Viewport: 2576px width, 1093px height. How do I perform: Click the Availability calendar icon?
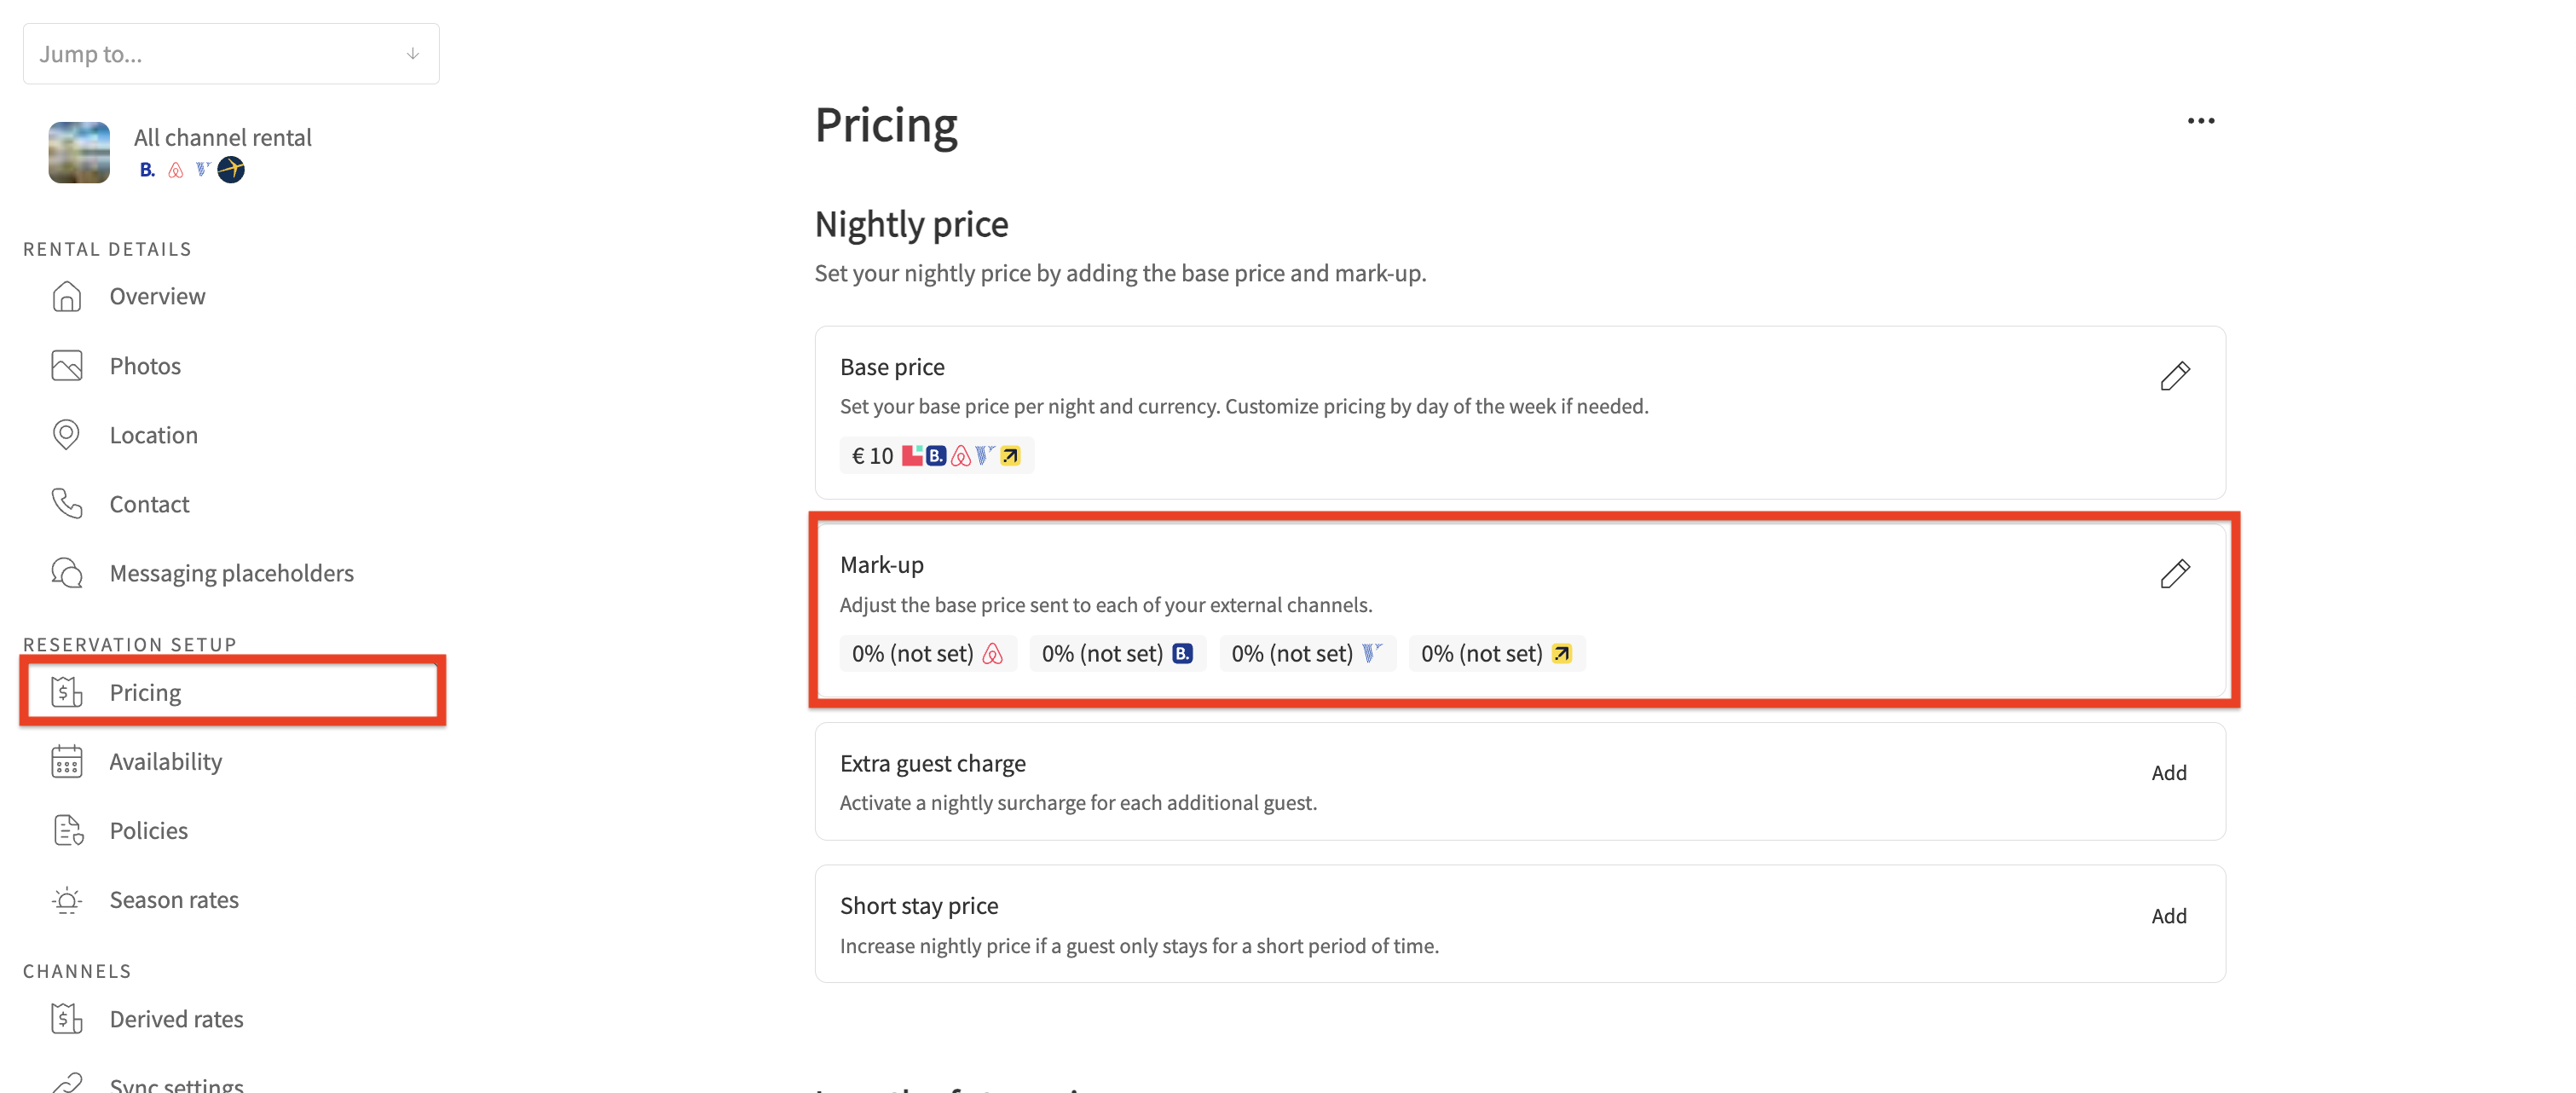(67, 762)
